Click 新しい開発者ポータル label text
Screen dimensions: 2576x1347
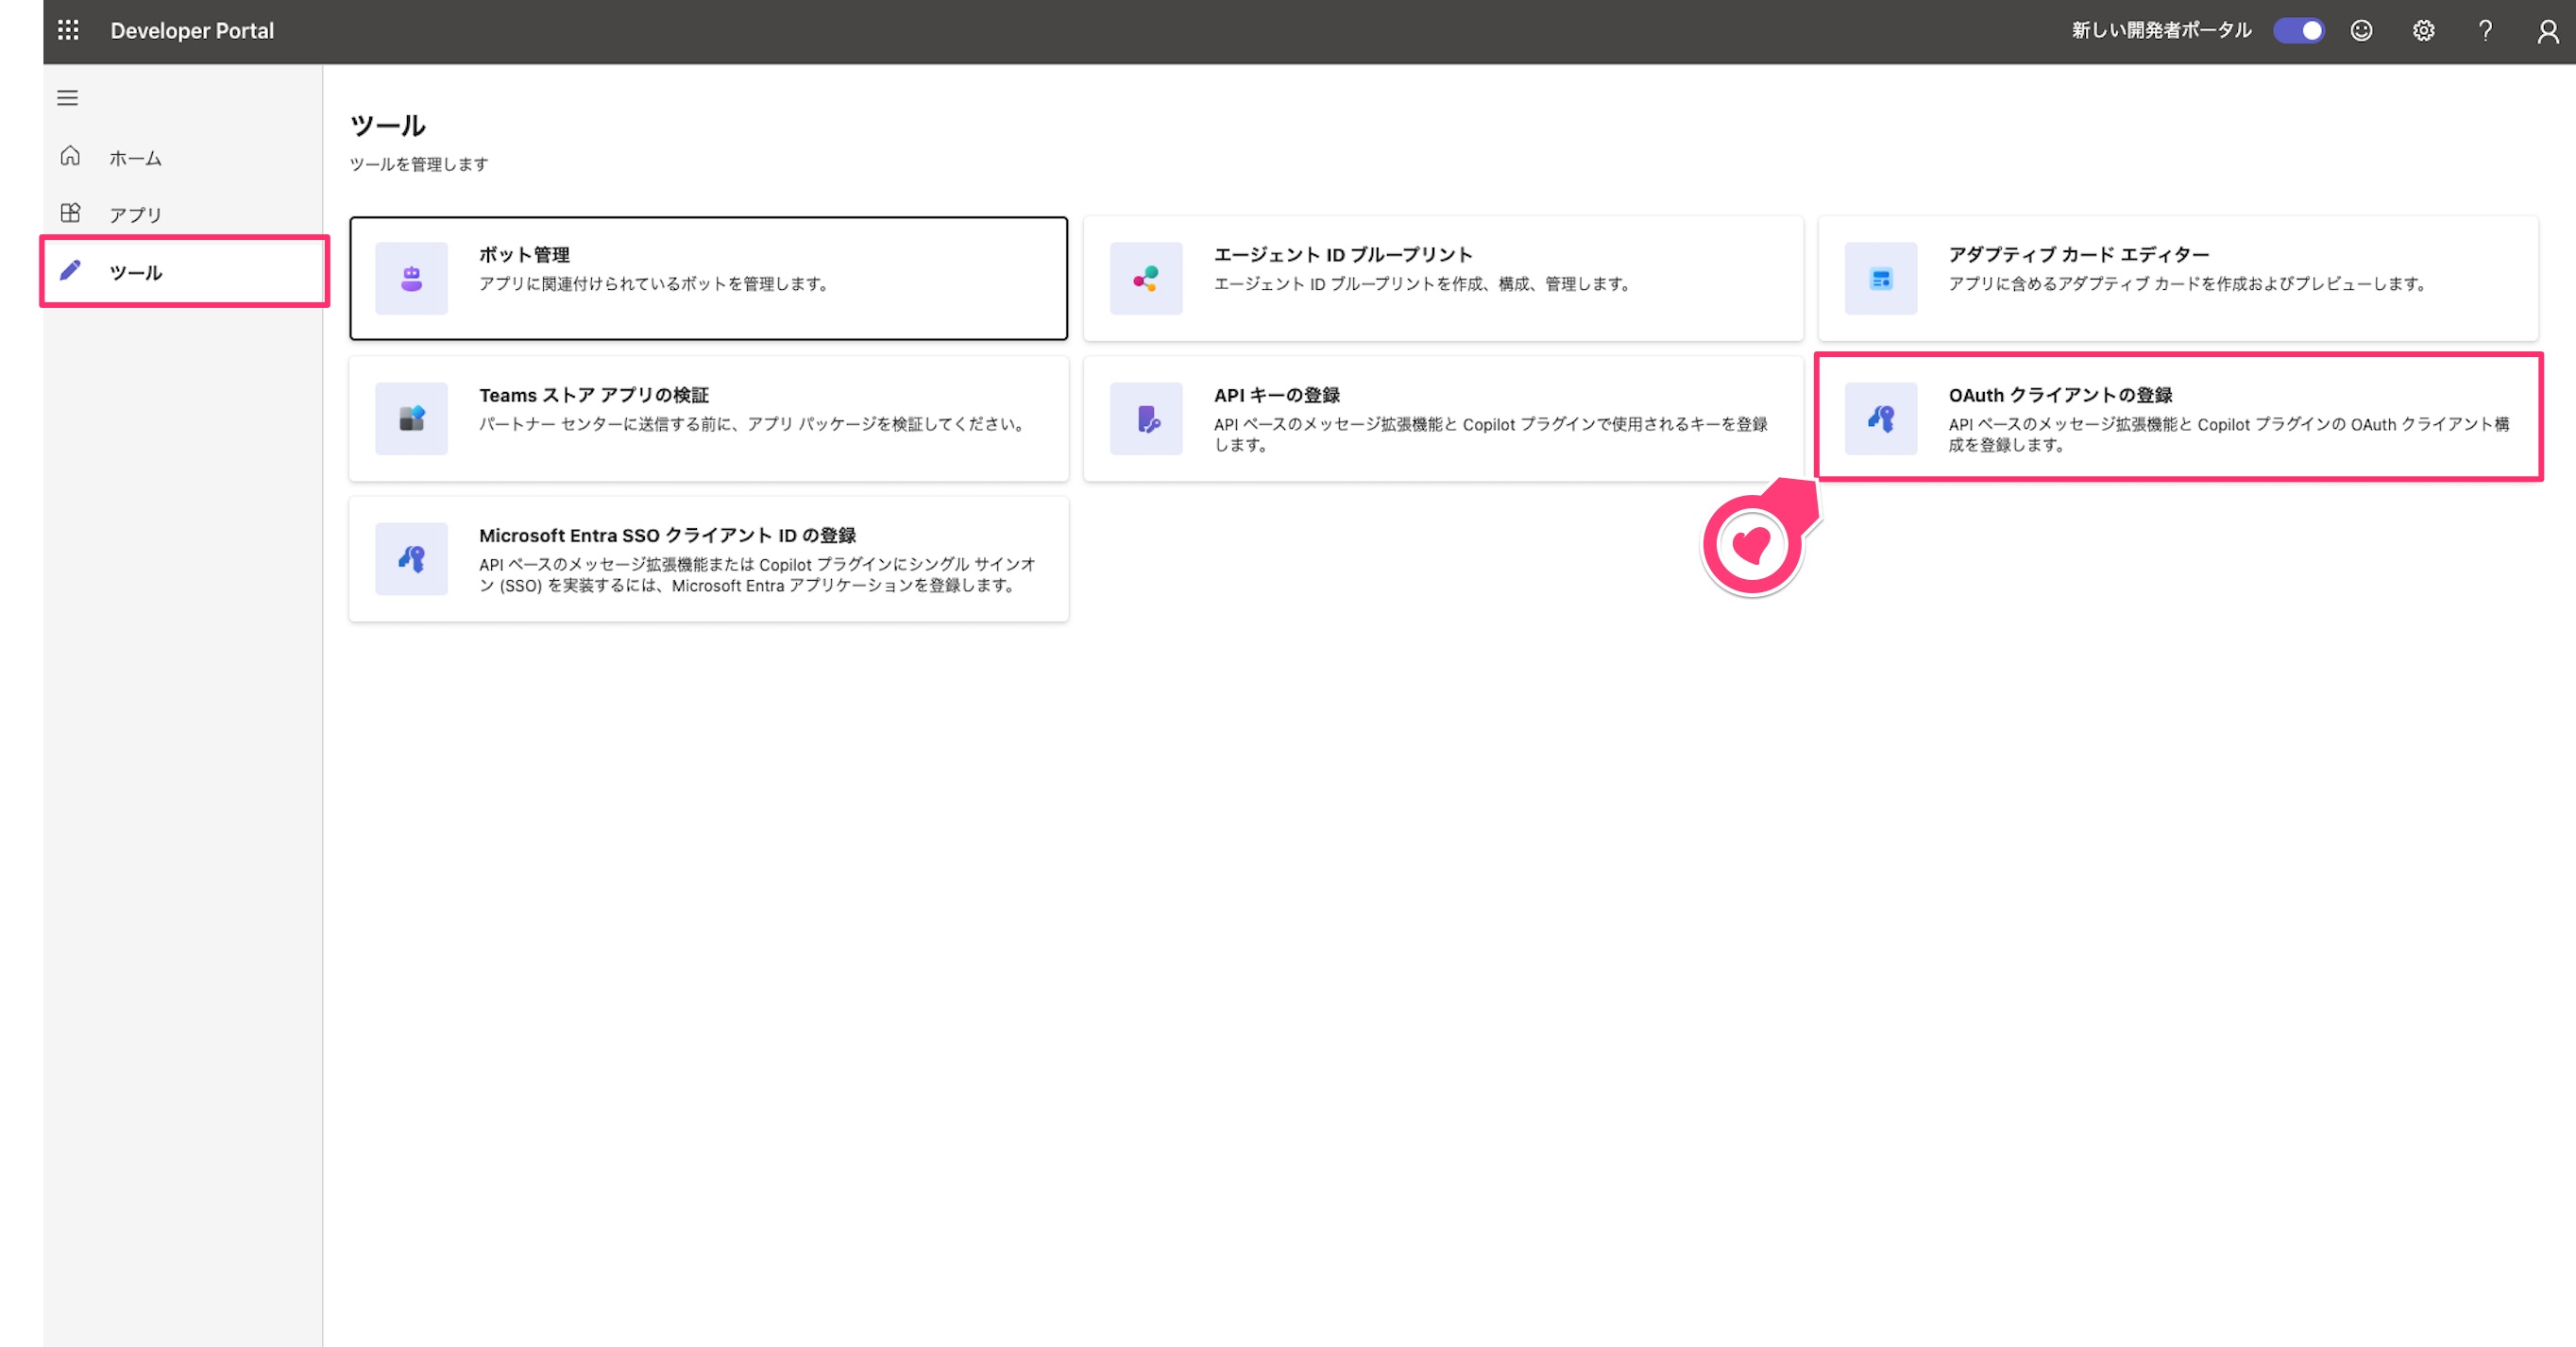(2161, 31)
